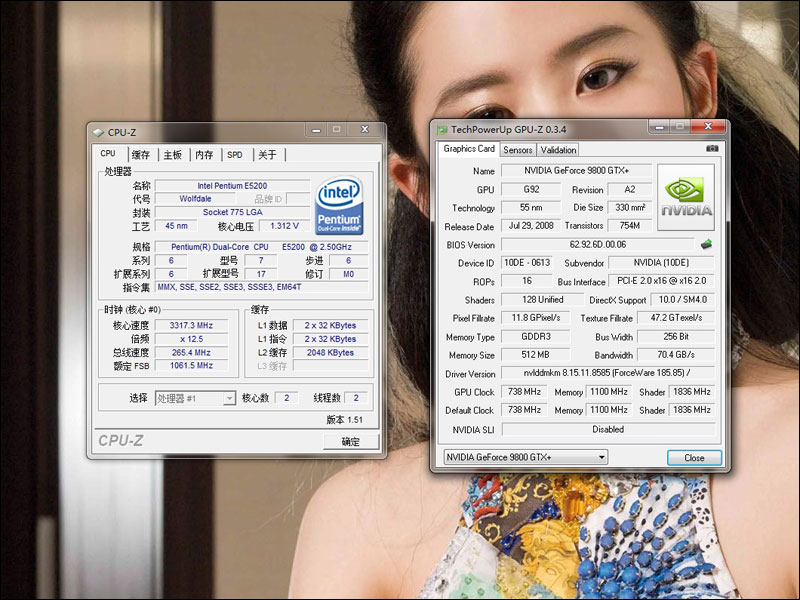
Task: Click the 2048 KBytes L2 cache value
Action: pyautogui.click(x=330, y=353)
